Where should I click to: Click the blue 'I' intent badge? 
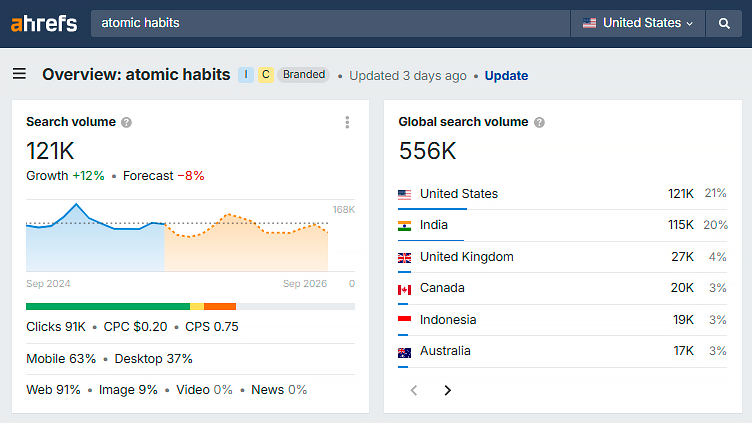click(246, 75)
